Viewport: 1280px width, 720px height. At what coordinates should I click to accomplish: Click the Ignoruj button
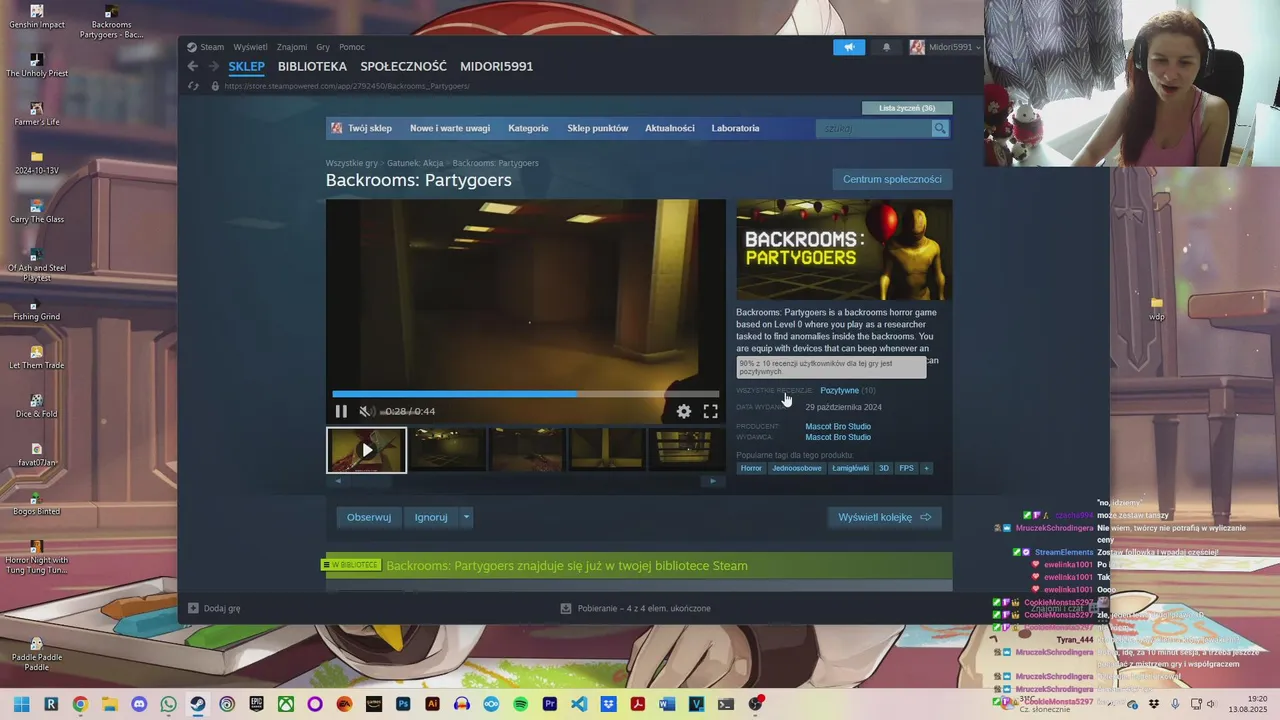[x=431, y=517]
